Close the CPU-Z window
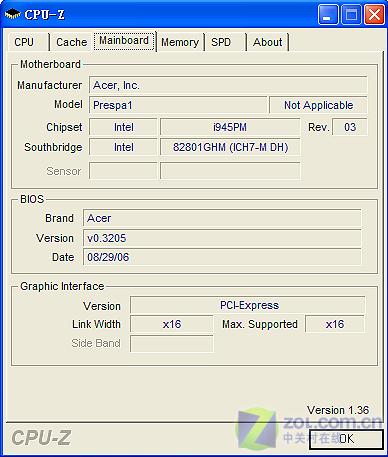Image resolution: width=388 pixels, height=457 pixels. (374, 14)
